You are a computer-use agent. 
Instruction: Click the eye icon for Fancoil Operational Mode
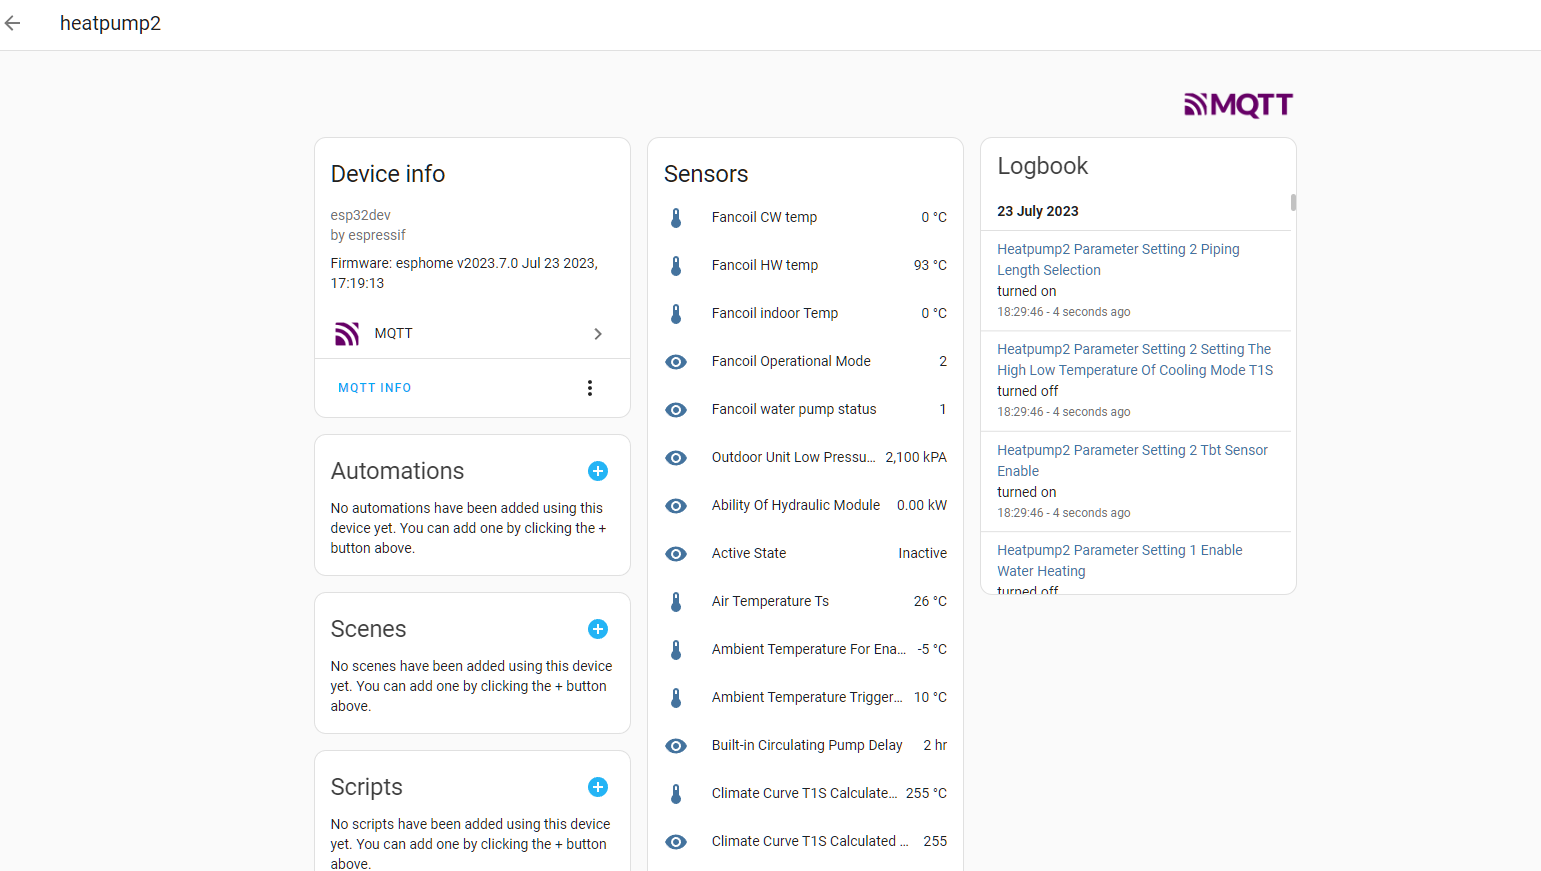pos(676,362)
